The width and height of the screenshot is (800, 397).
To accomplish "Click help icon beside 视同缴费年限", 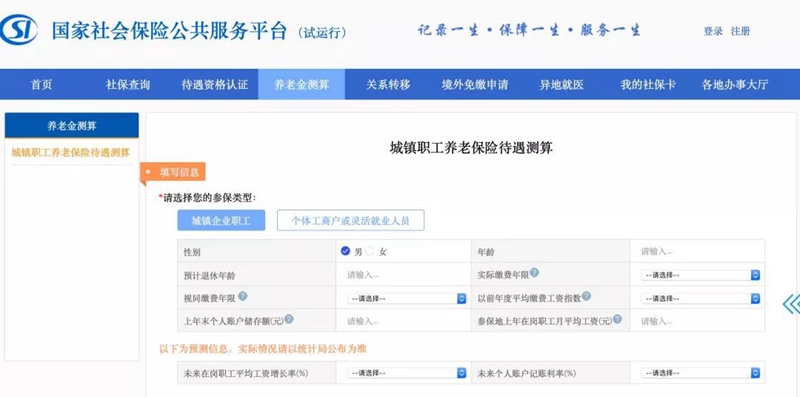I will [243, 296].
